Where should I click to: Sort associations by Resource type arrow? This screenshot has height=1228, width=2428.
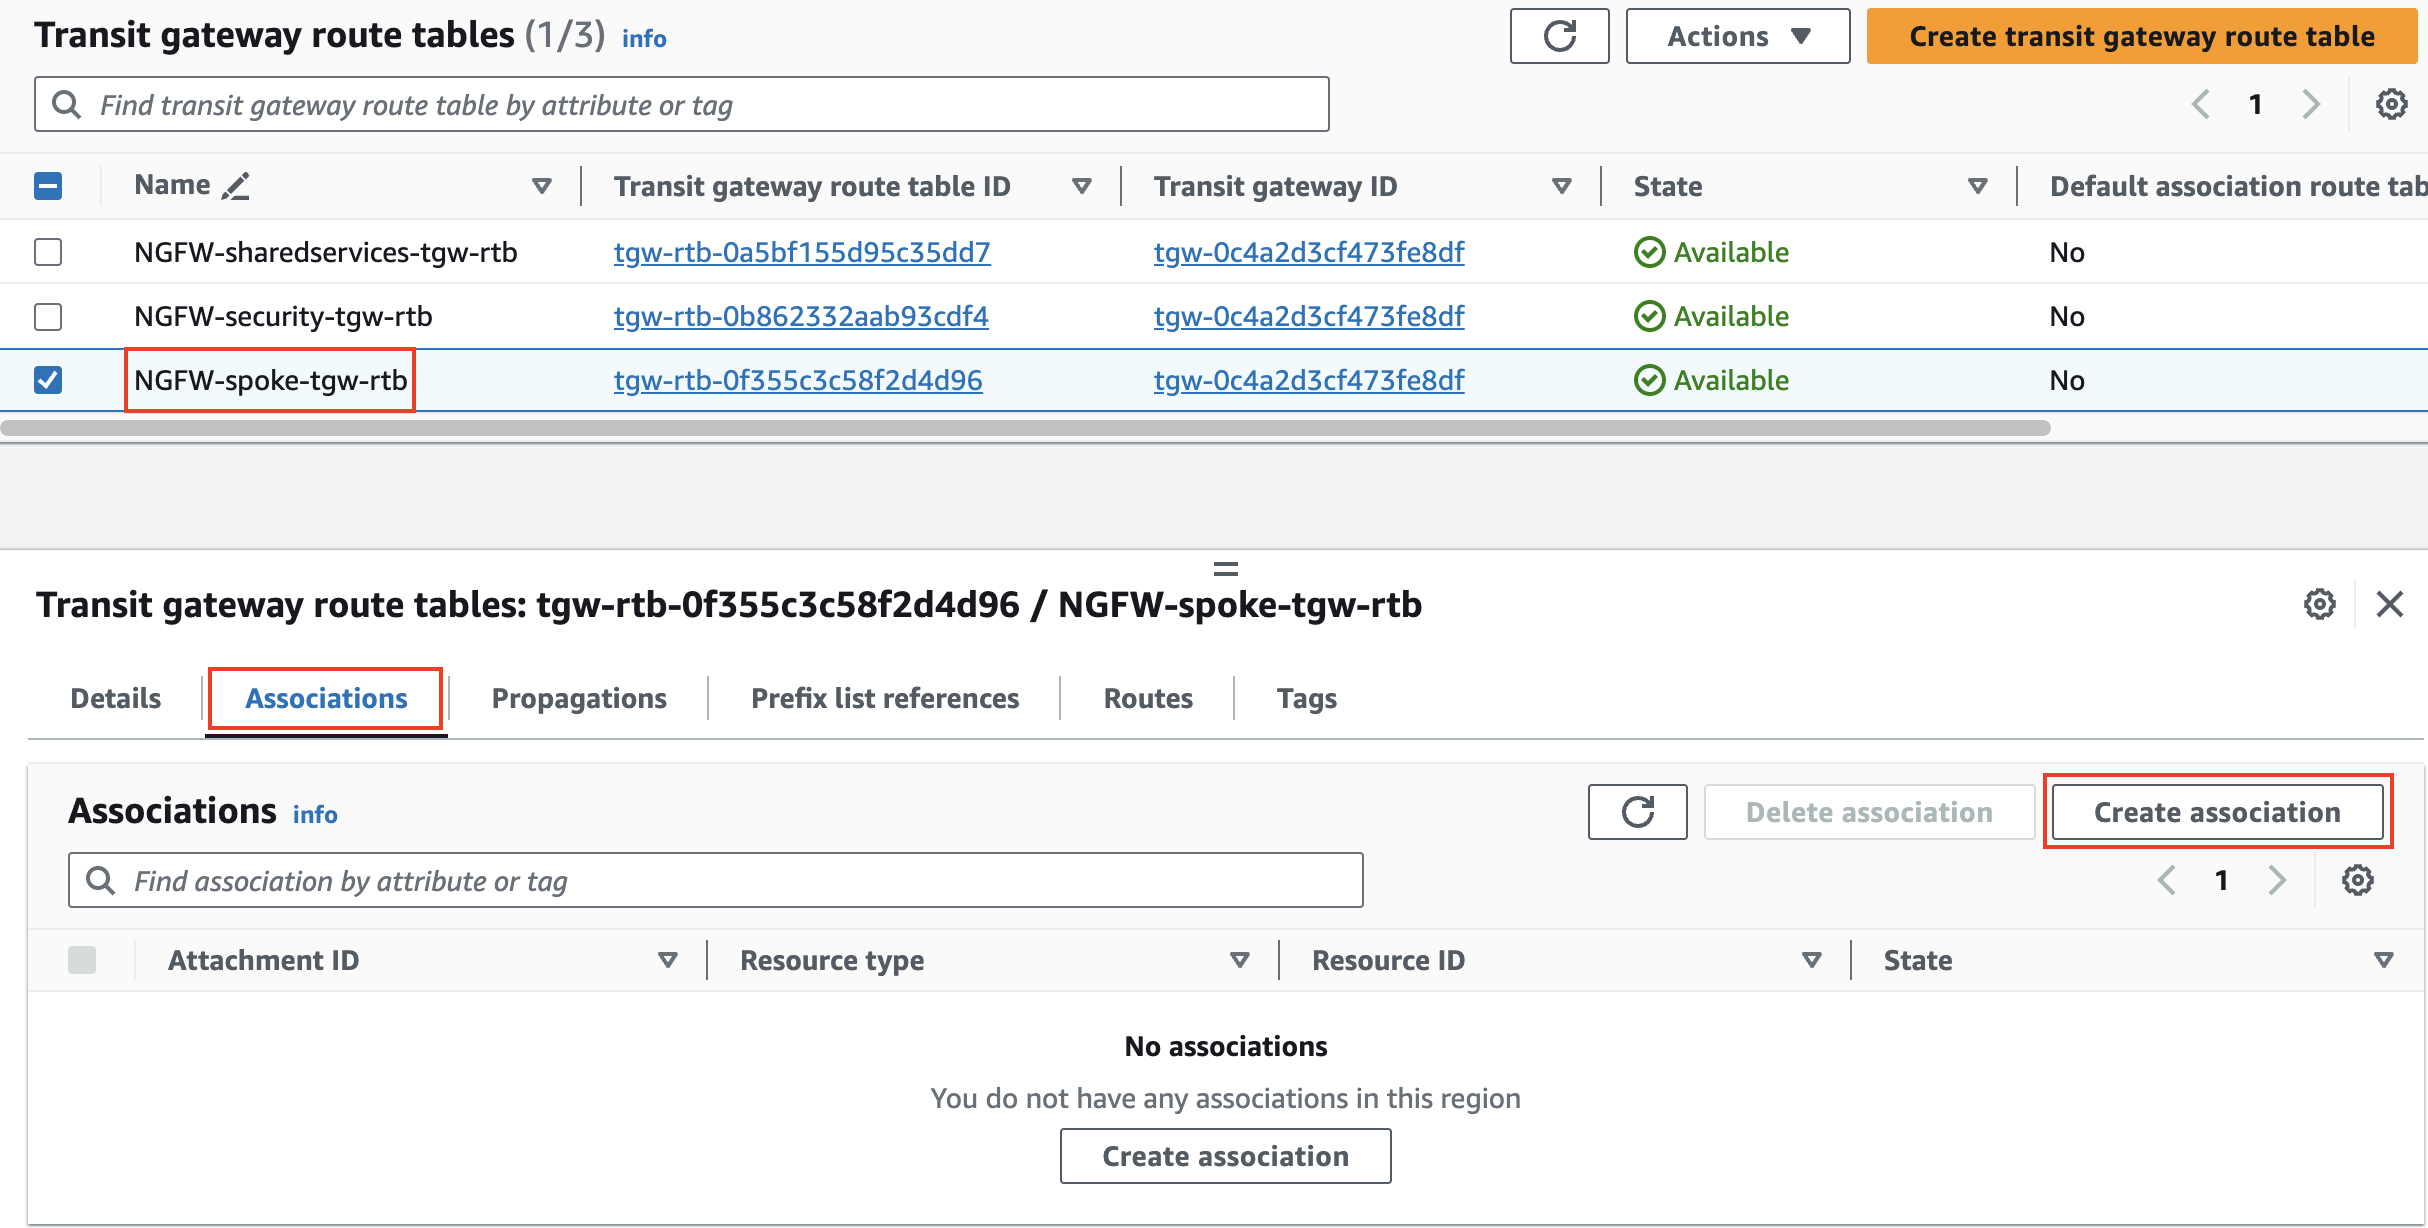tap(1239, 960)
